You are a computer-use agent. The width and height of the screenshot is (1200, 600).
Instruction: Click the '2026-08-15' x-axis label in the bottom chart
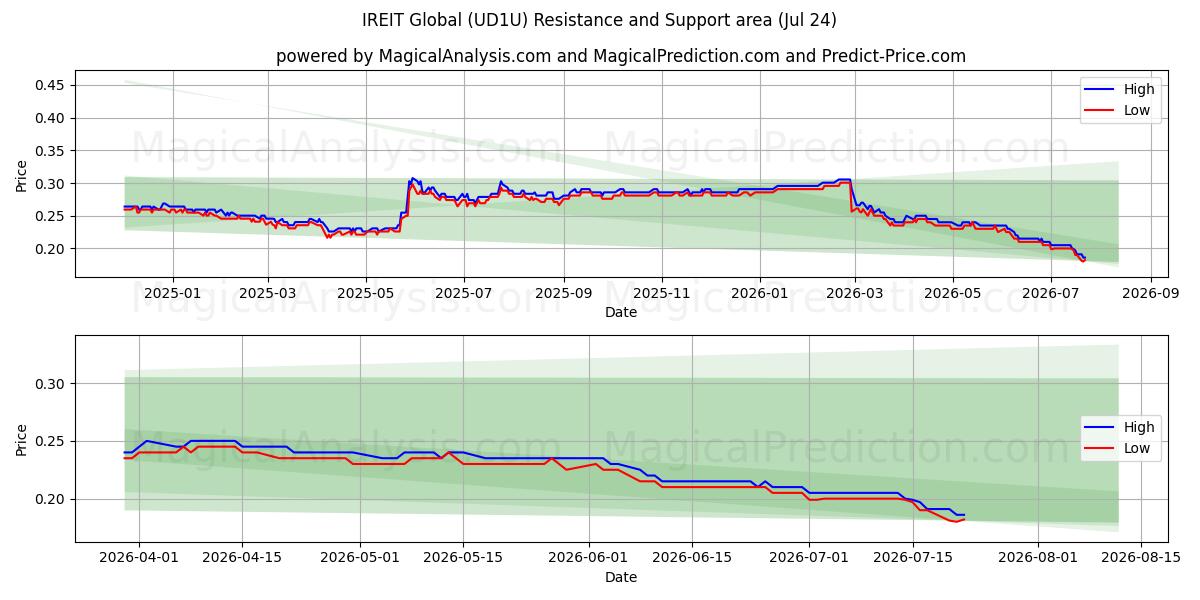tap(1141, 558)
